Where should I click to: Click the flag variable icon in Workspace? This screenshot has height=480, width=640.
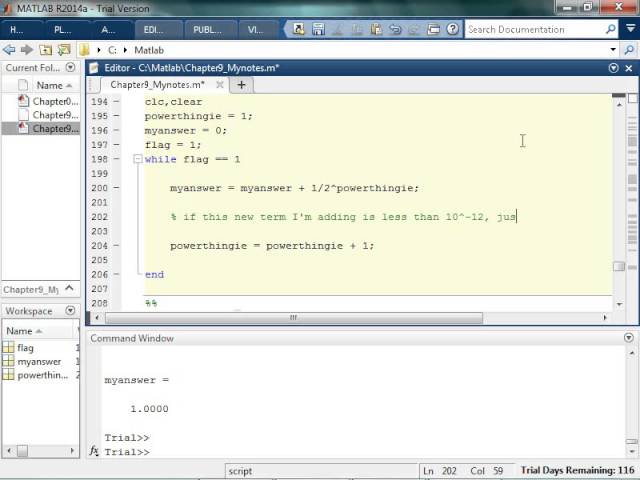pos(8,347)
